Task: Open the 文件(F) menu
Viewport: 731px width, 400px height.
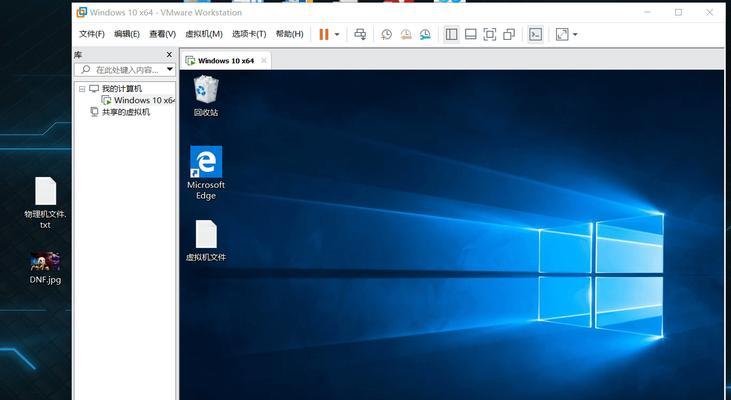Action: (92, 34)
